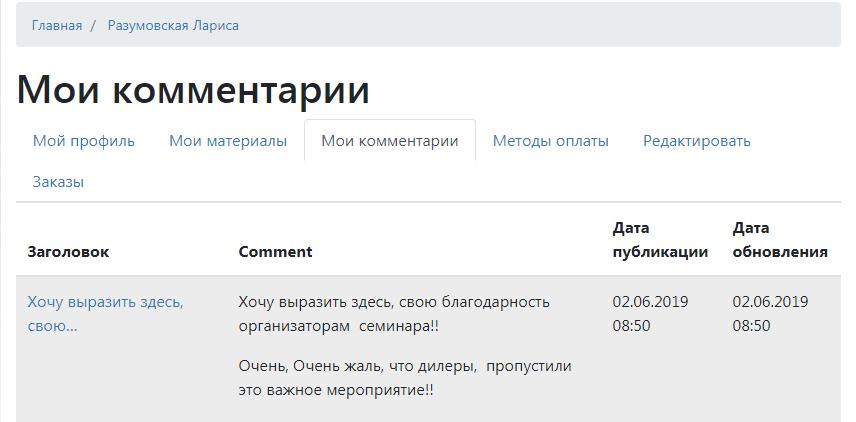
Task: Click the Мои комментарии page heading
Action: [x=193, y=89]
